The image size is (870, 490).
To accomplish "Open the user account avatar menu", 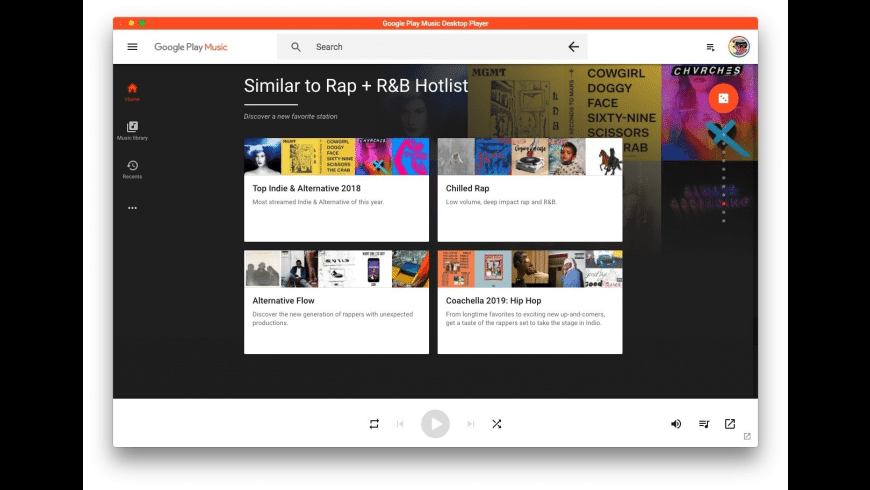I will coord(739,47).
